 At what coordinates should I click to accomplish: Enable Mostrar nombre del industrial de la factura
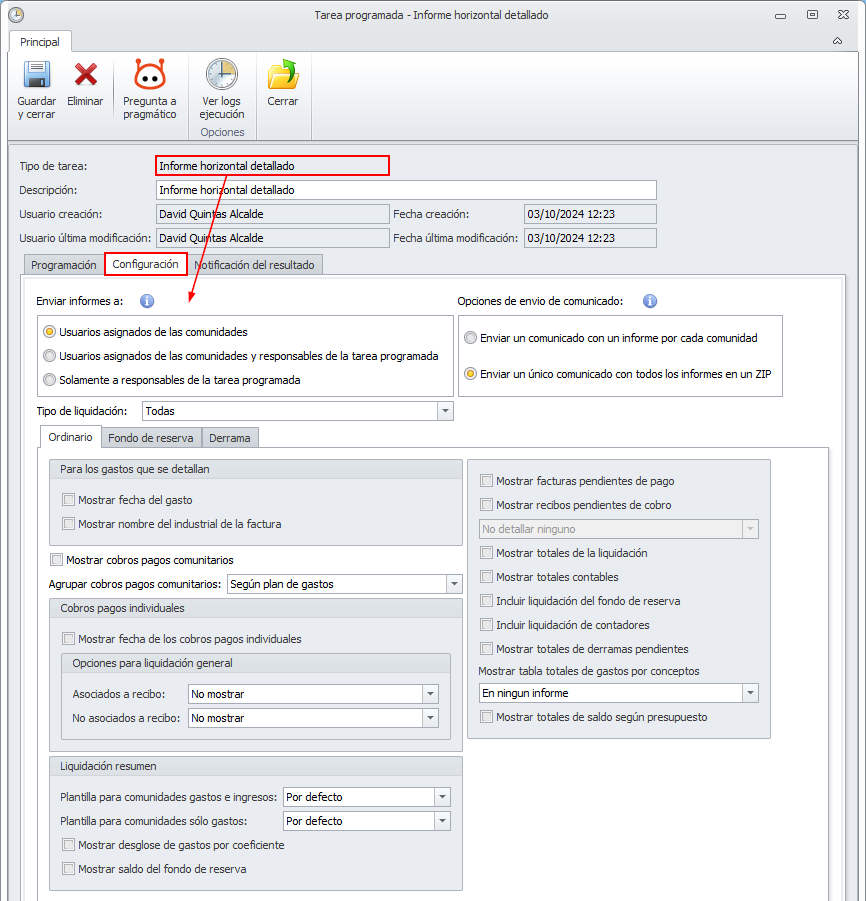pos(68,524)
